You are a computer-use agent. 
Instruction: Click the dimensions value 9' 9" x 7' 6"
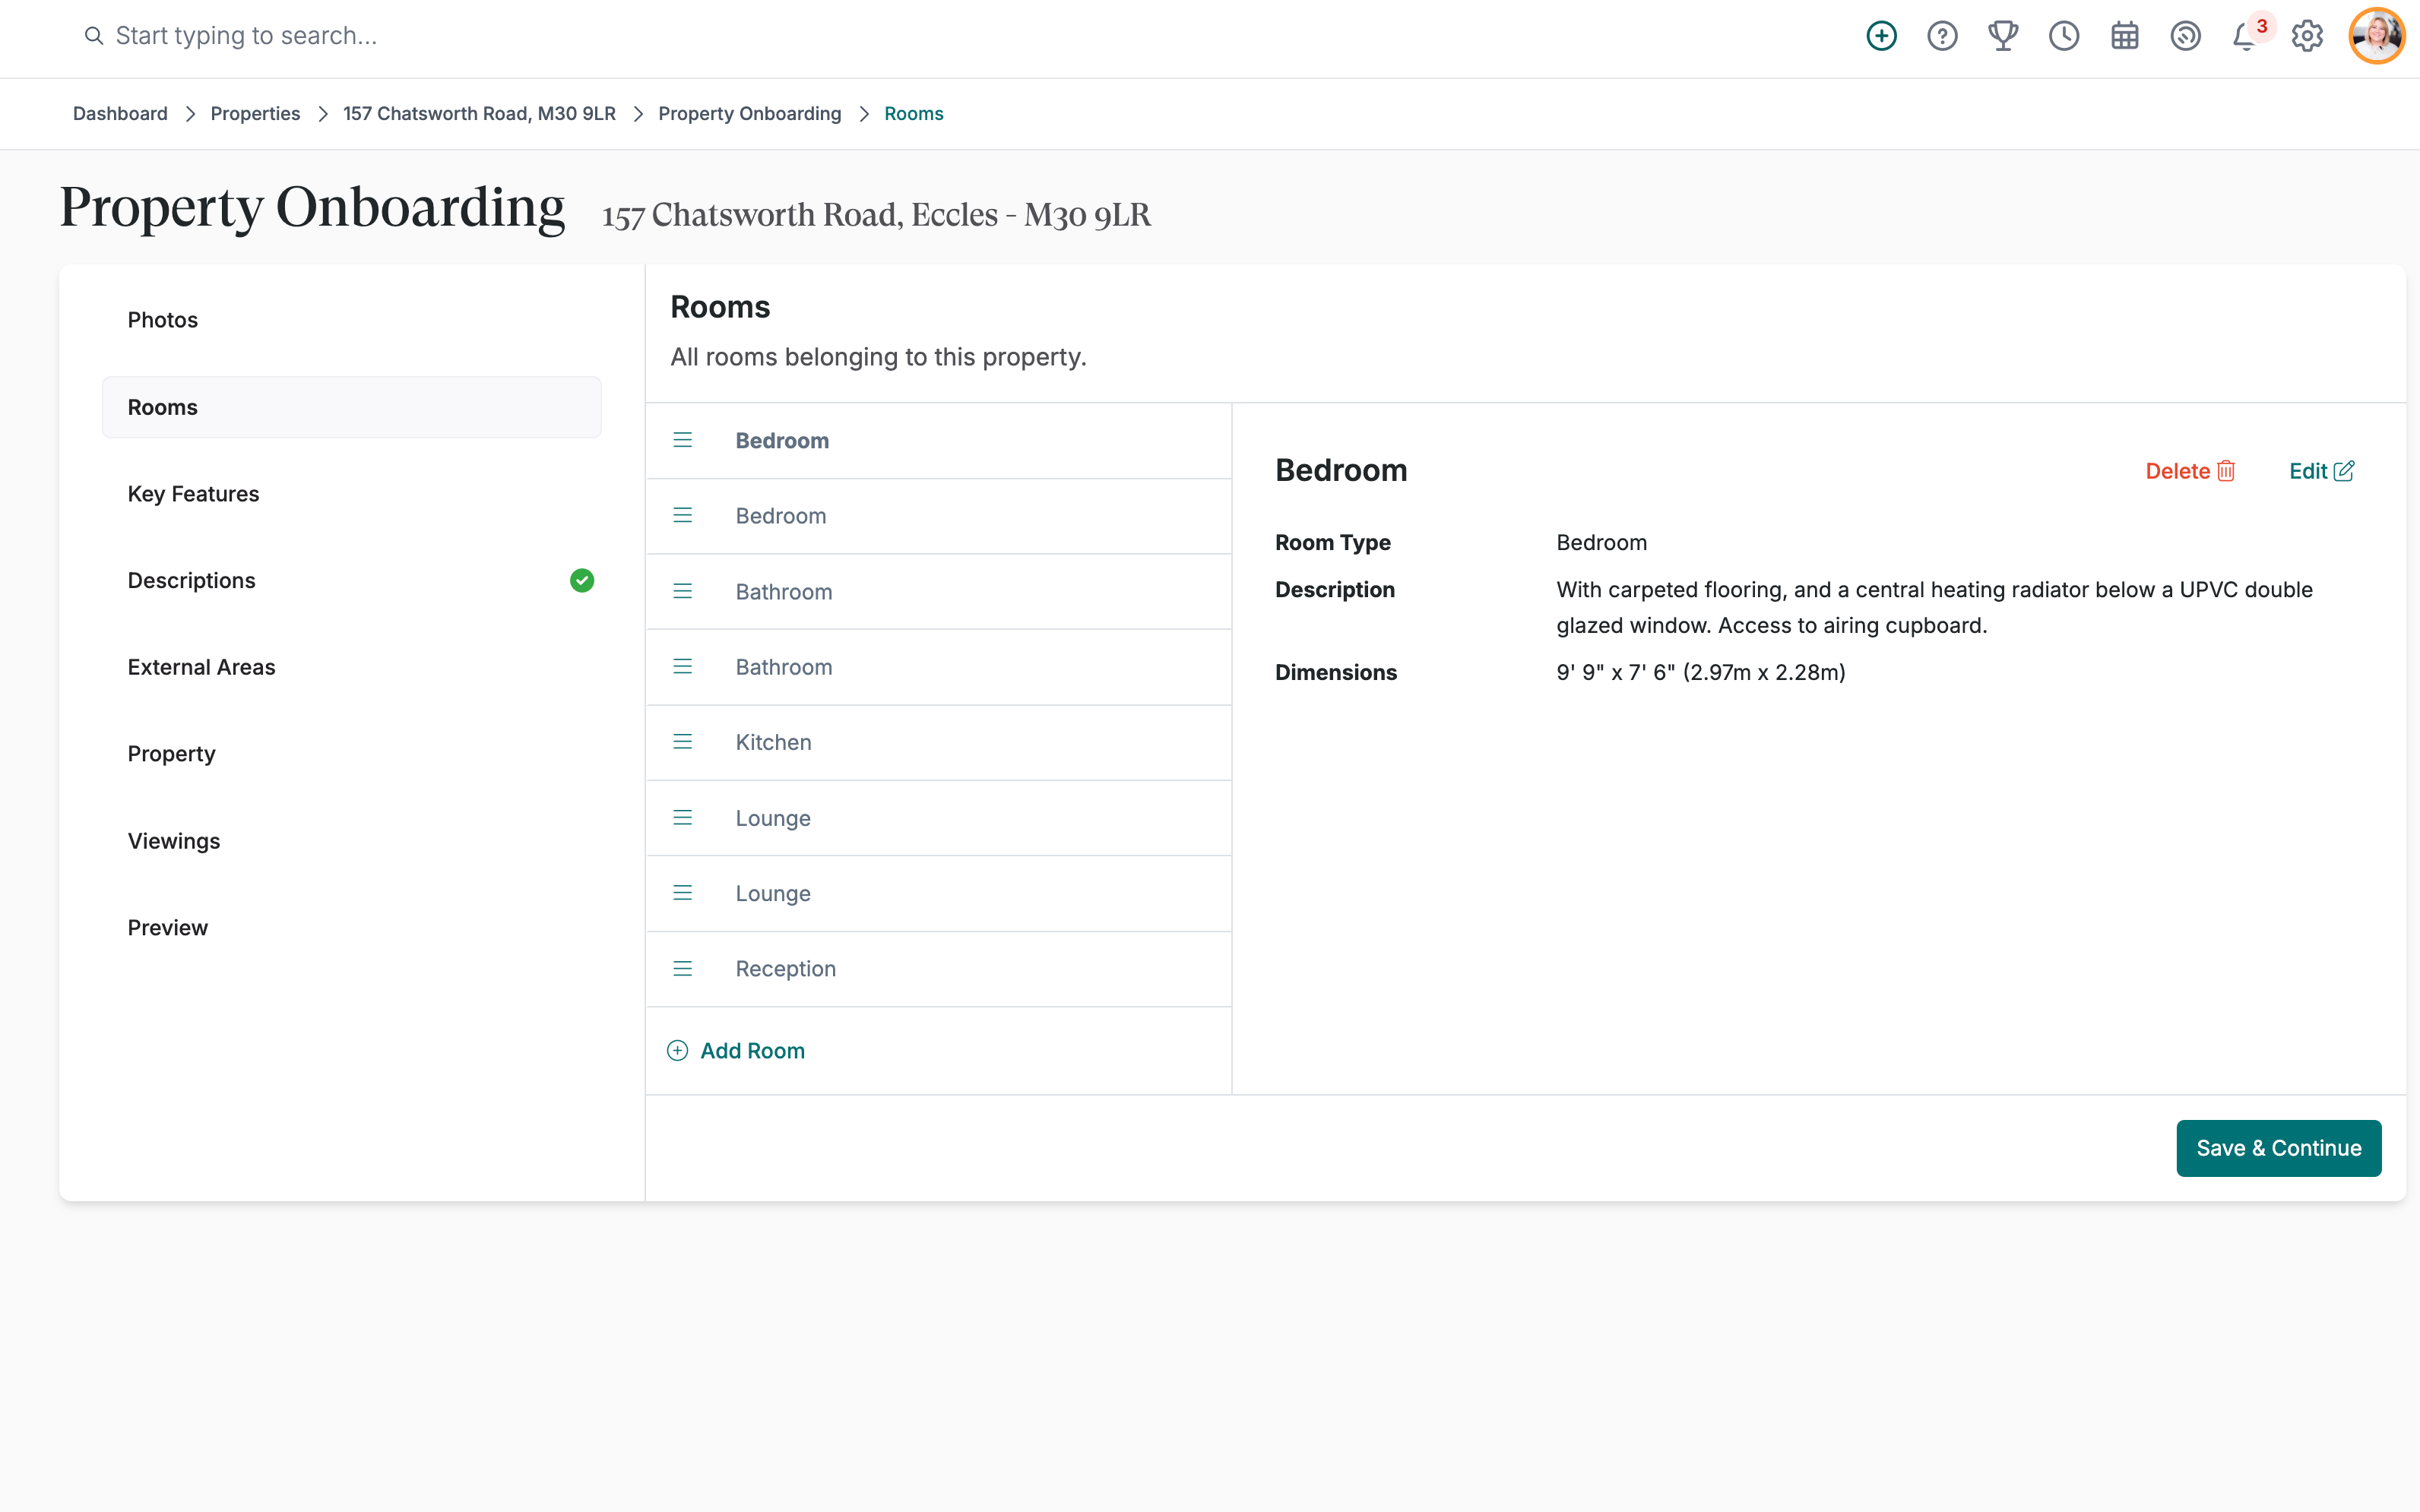(x=1700, y=672)
